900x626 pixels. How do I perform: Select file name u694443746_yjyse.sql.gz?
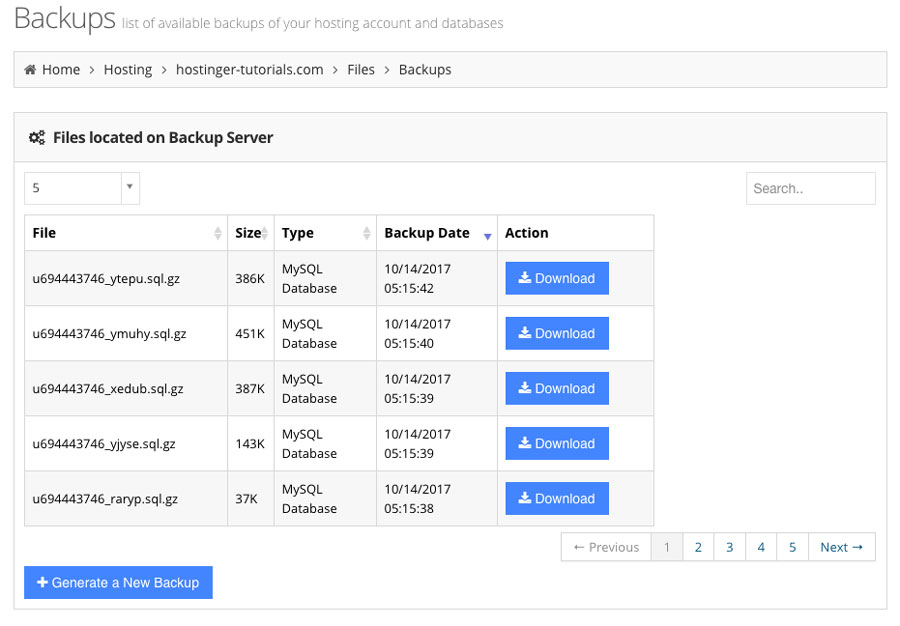click(104, 444)
